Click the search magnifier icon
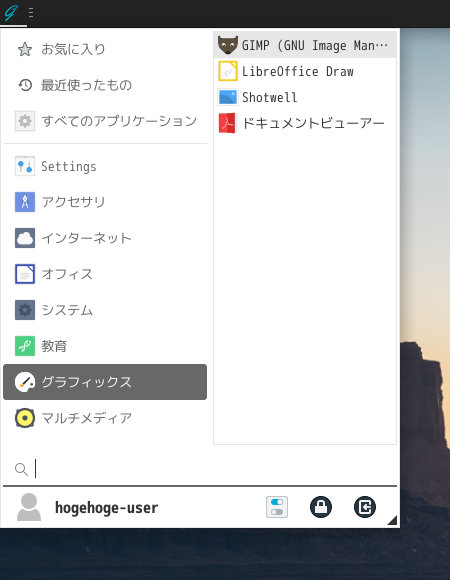The height and width of the screenshot is (580, 450). pyautogui.click(x=21, y=469)
